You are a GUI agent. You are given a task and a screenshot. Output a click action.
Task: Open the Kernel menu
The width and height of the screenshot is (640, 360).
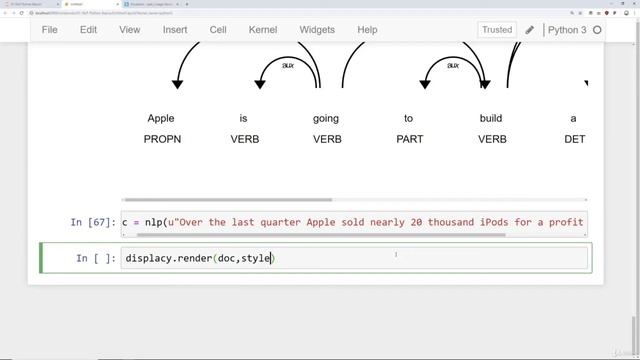pyautogui.click(x=263, y=30)
